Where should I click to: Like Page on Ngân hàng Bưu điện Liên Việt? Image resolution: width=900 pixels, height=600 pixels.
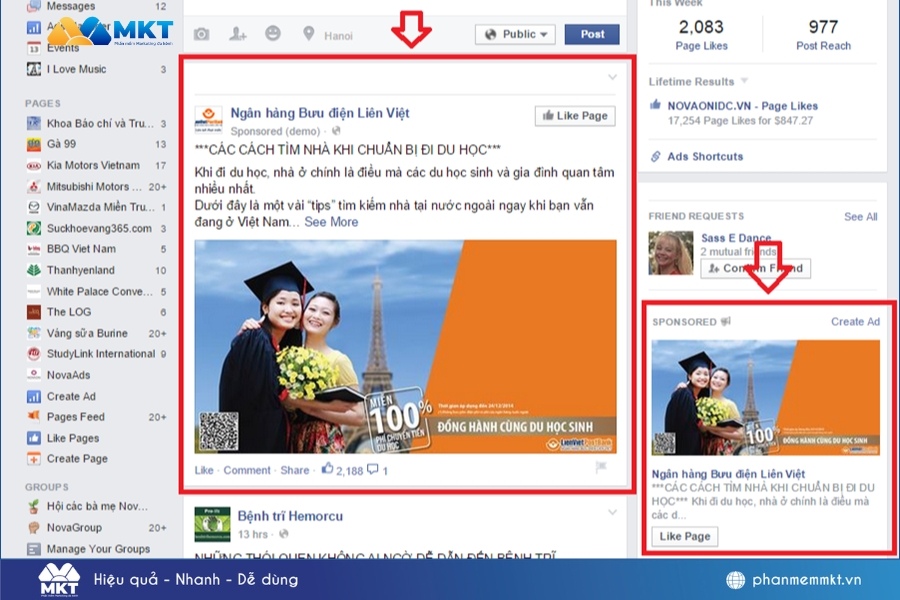tap(575, 115)
